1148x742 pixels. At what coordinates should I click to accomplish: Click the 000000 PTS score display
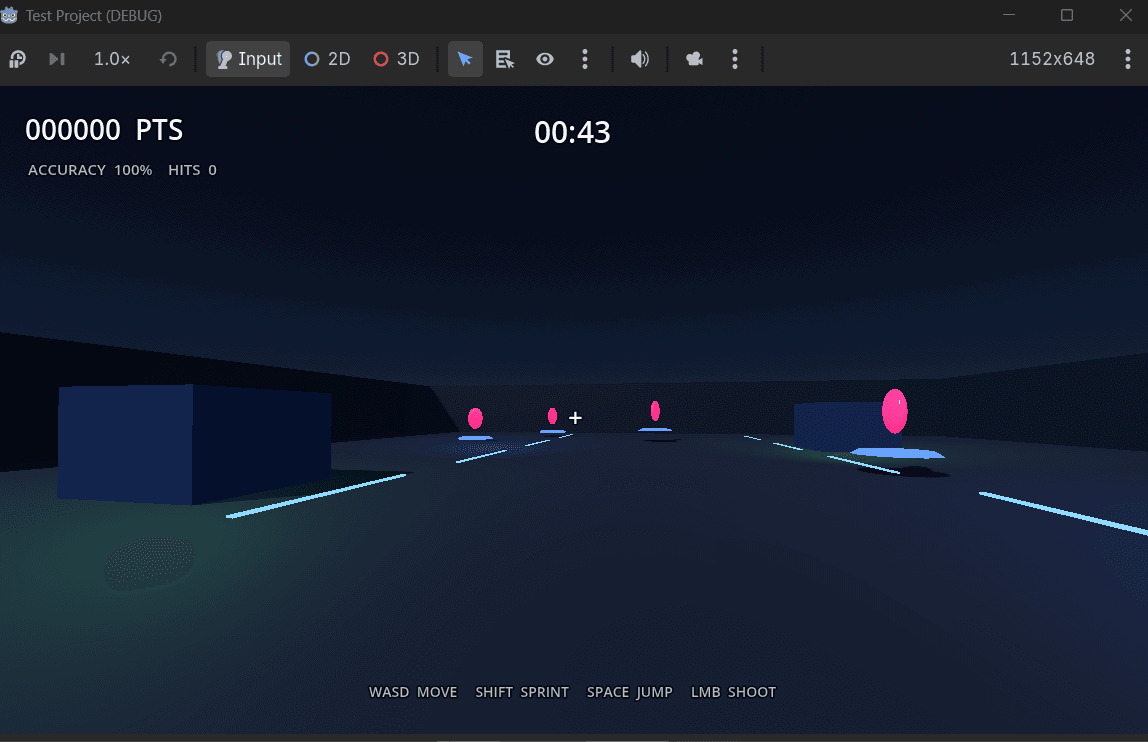coord(104,130)
